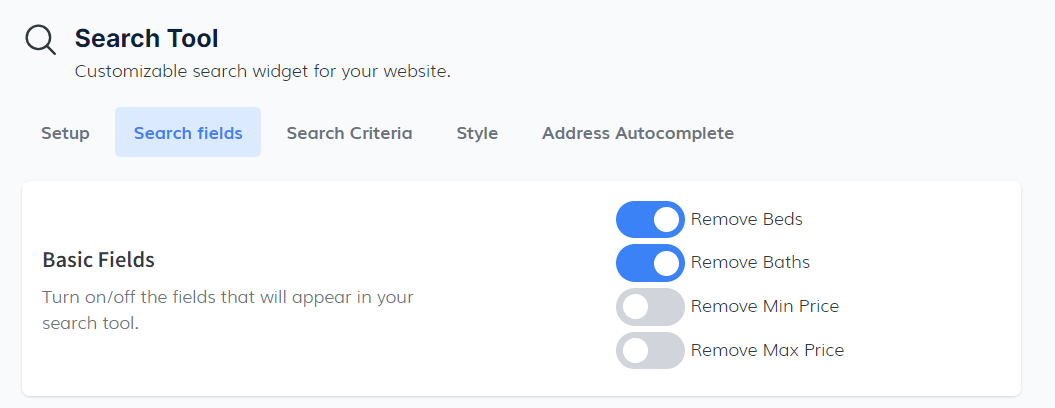This screenshot has height=408, width=1055.
Task: Click the Remove Min Price label
Action: pos(764,307)
